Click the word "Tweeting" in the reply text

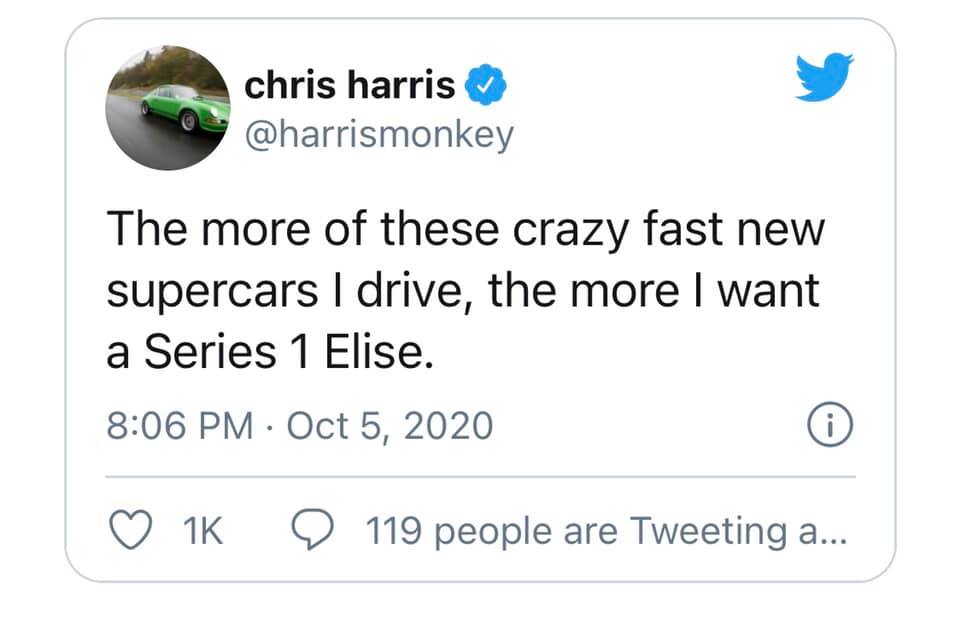click(708, 531)
